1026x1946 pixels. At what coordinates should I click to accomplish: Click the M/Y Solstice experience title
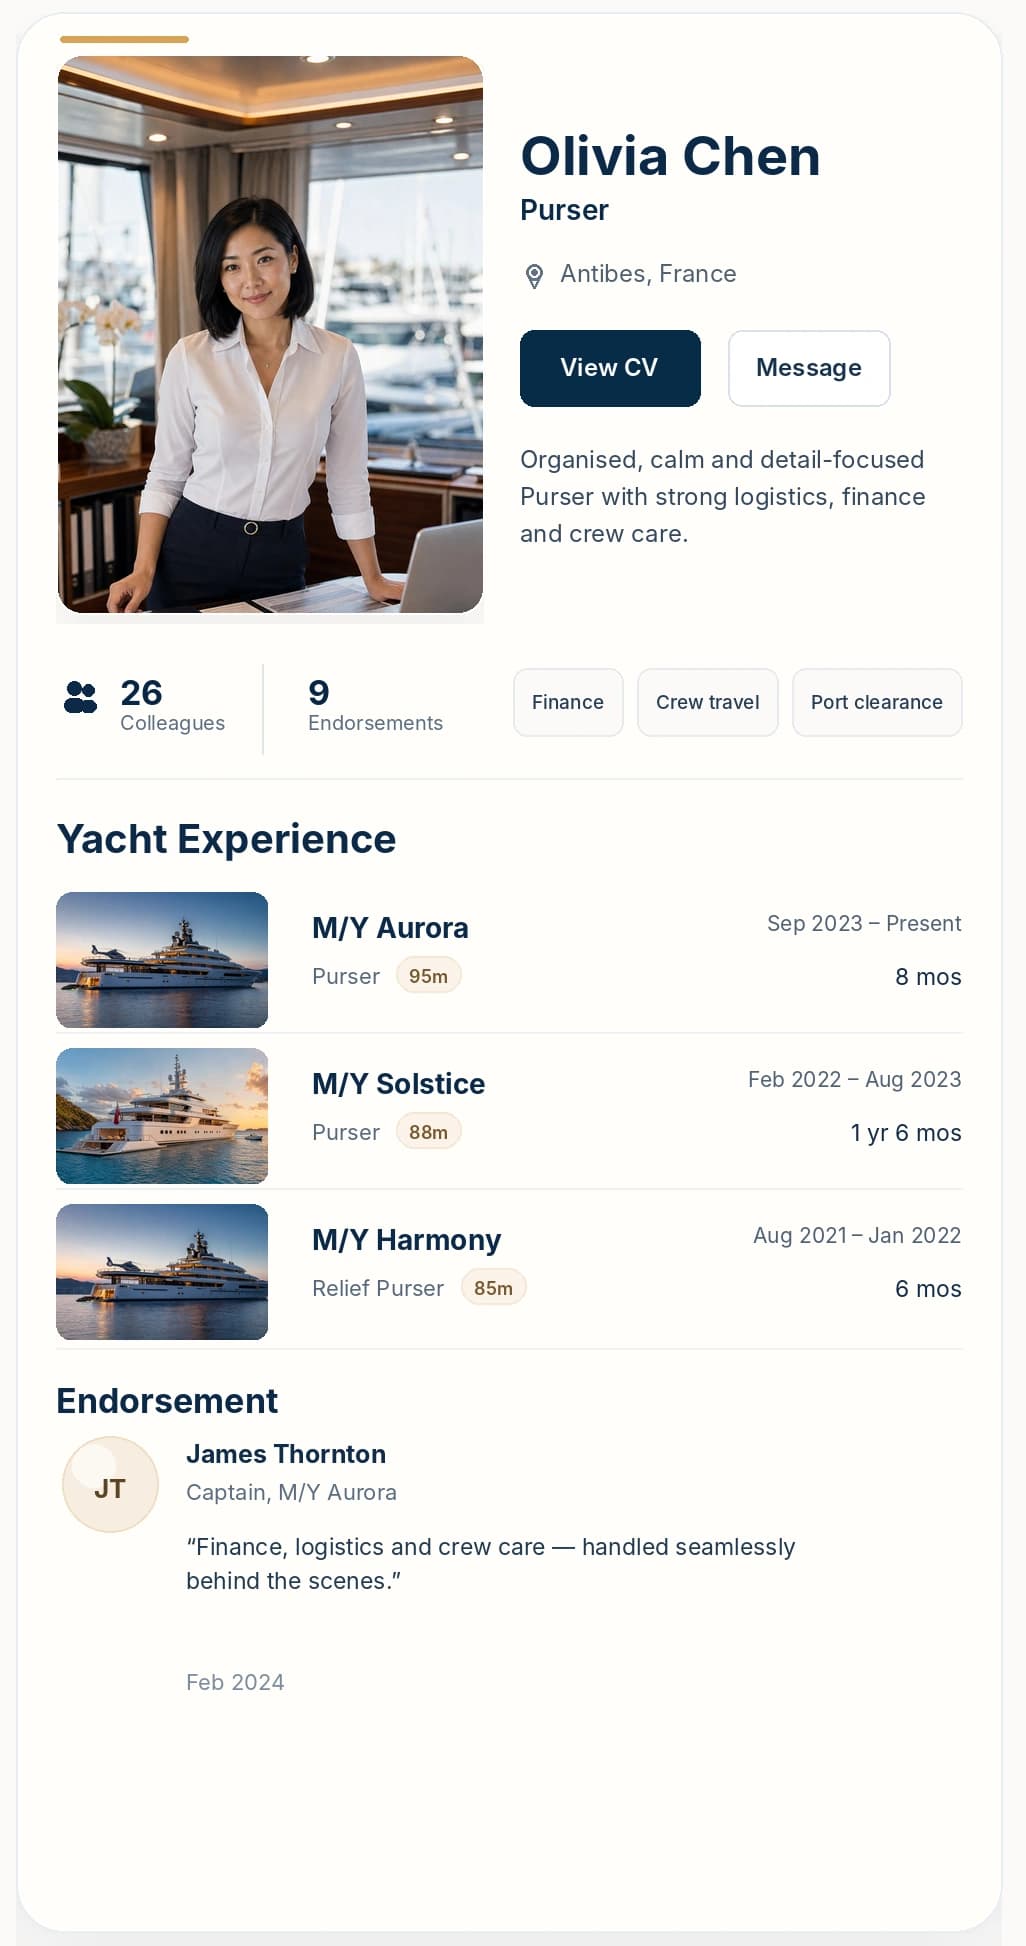pos(398,1084)
